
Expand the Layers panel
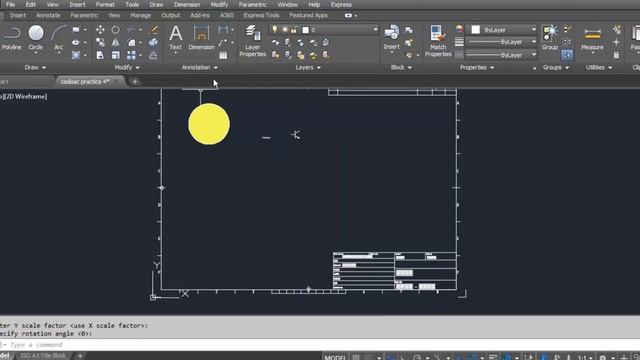308,67
